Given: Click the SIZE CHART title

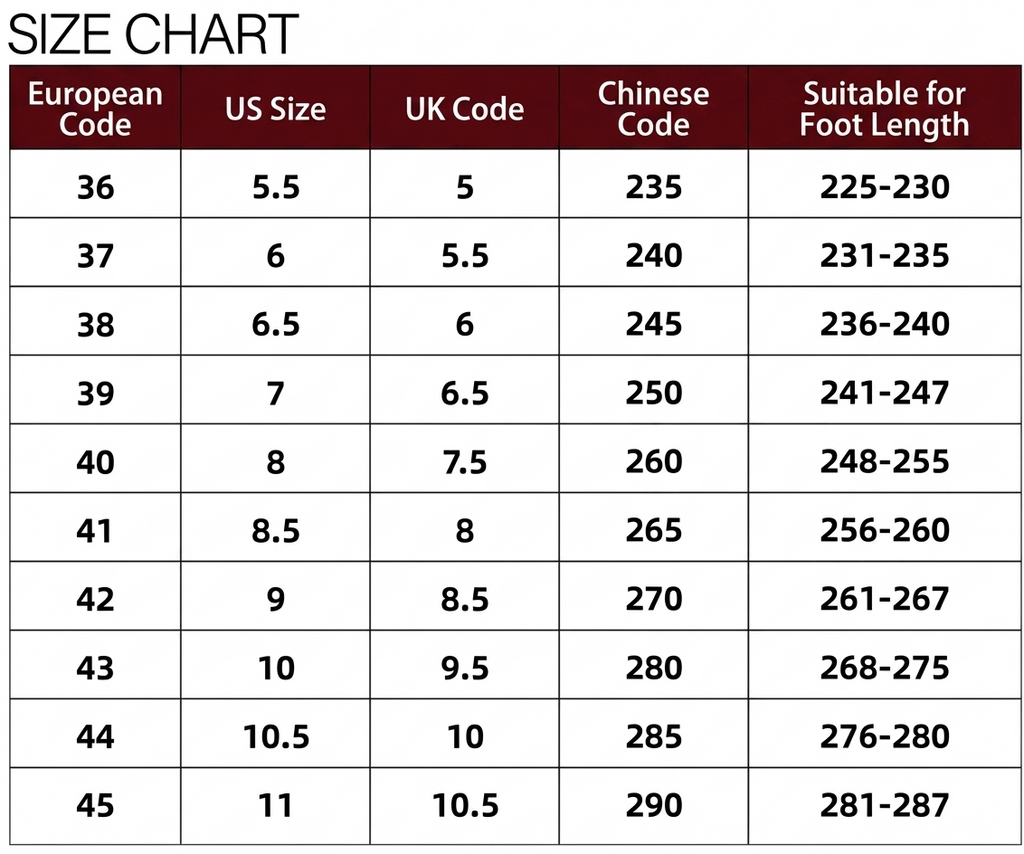Looking at the screenshot, I should point(153,34).
